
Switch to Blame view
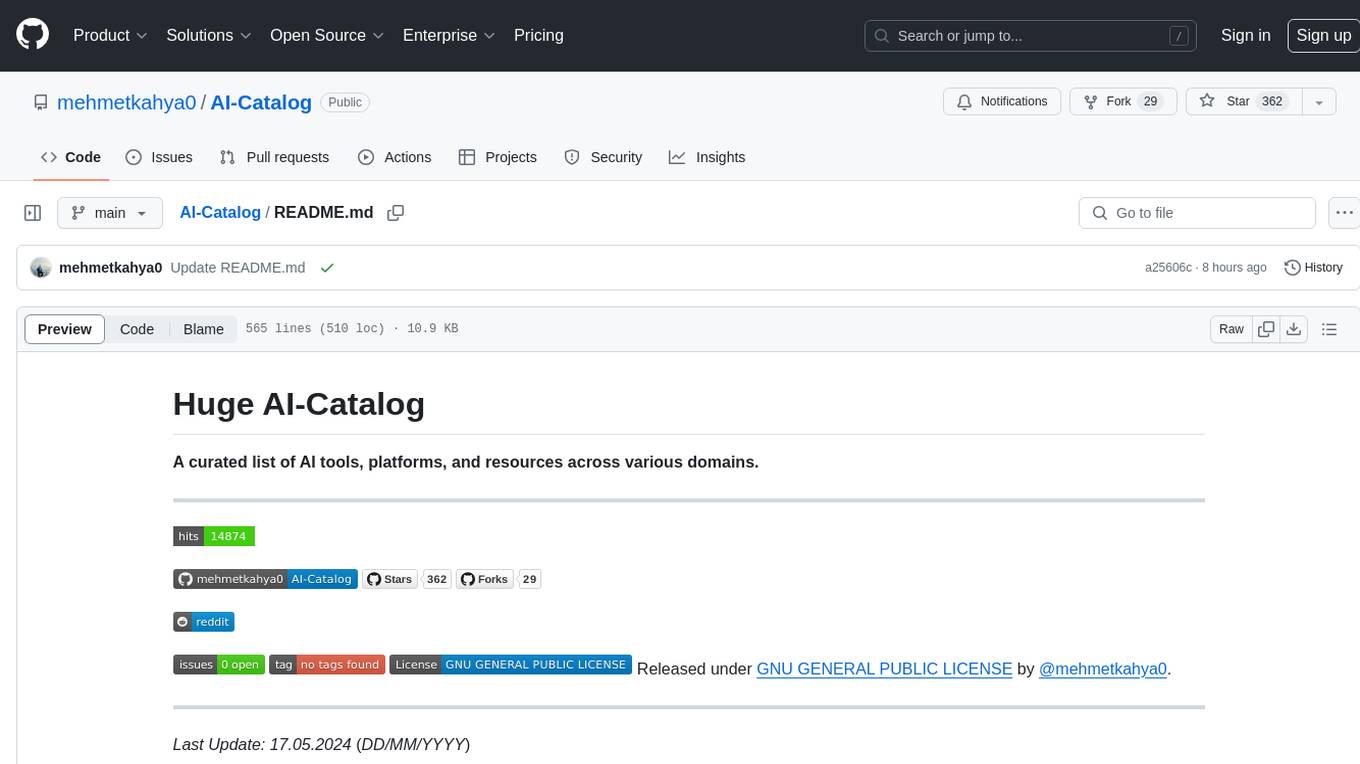click(204, 329)
